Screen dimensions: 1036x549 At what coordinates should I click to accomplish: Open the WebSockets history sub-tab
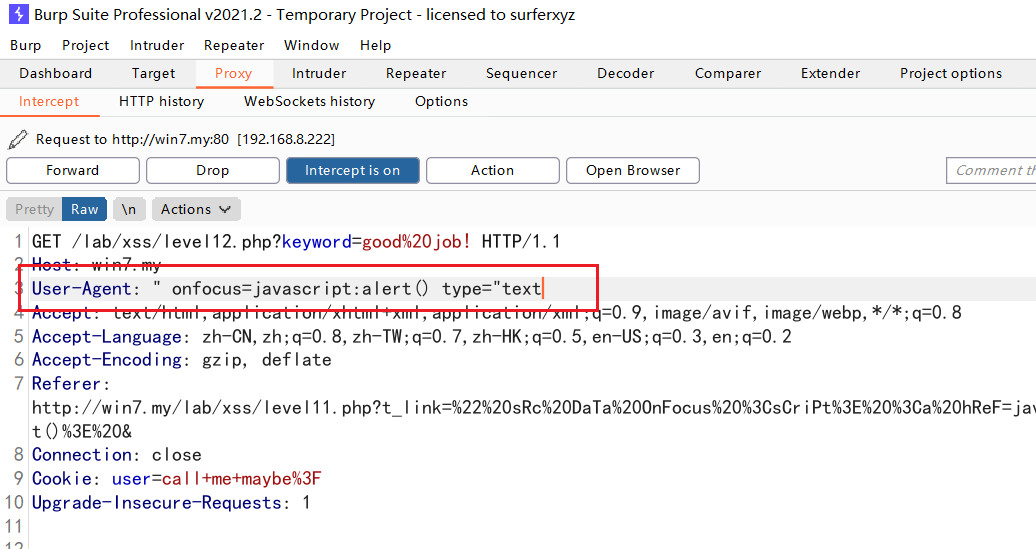pos(309,101)
